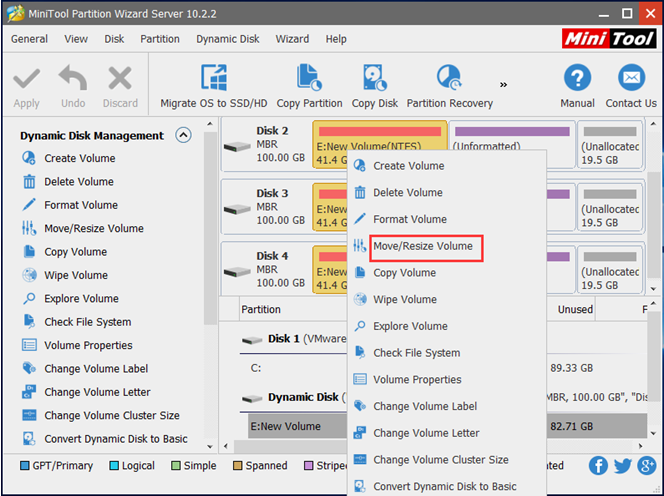This screenshot has height=496, width=664.
Task: Open MiniTool Google Plus icon
Action: [647, 466]
